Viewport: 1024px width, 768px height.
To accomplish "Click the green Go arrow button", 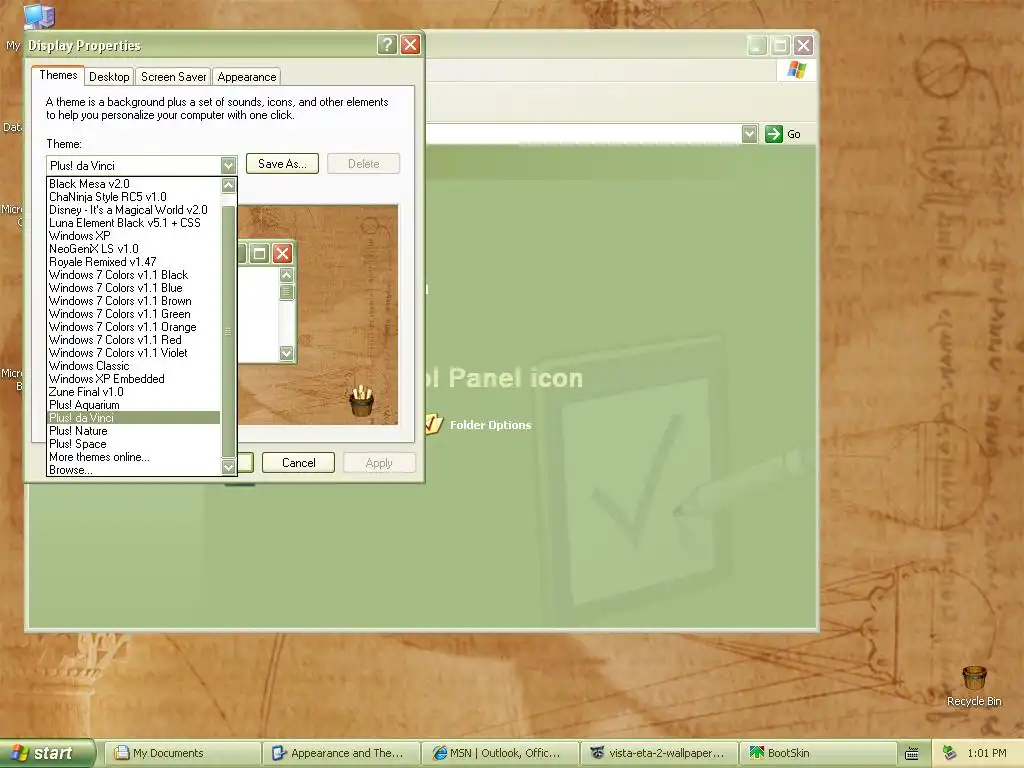I will 774,134.
